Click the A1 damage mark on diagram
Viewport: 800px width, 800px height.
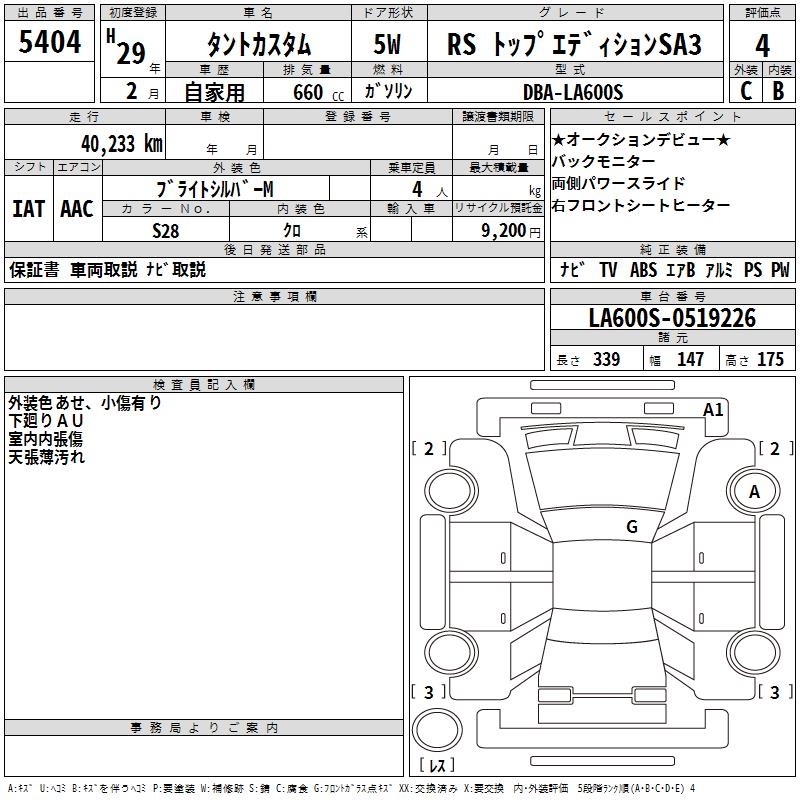click(x=713, y=410)
